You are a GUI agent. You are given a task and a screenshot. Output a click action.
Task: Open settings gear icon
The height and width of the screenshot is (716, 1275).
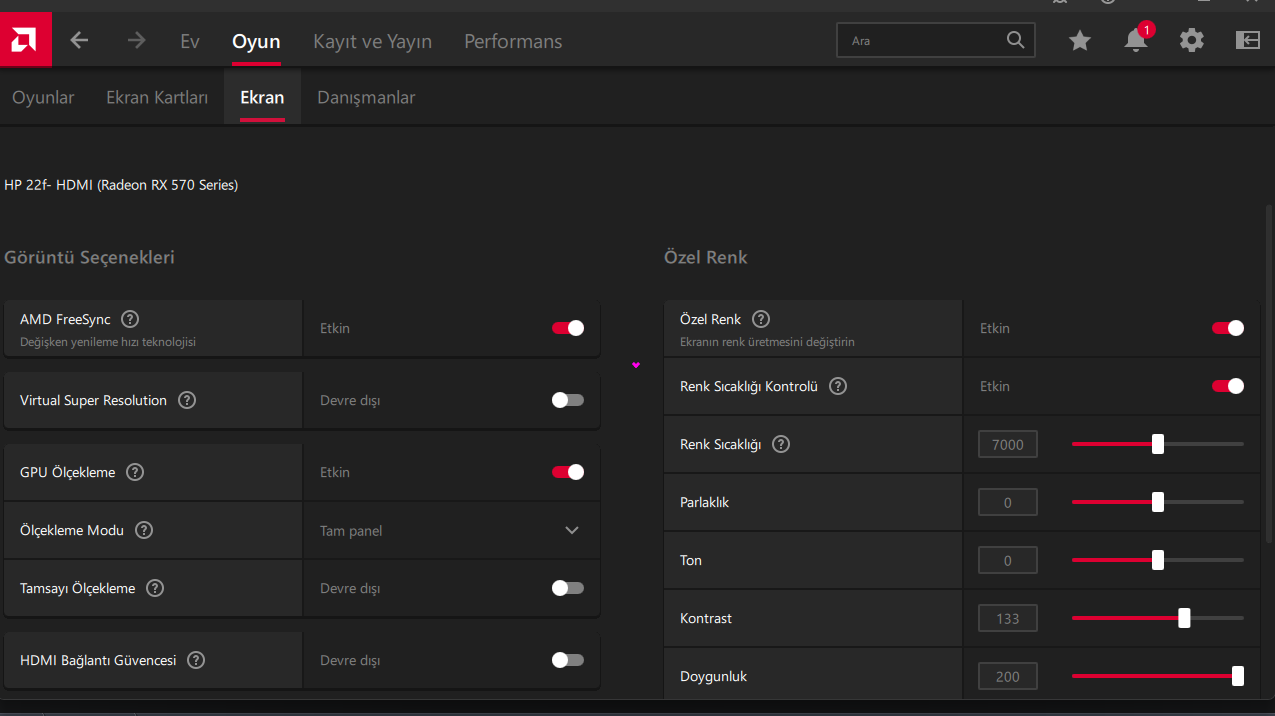pyautogui.click(x=1192, y=40)
